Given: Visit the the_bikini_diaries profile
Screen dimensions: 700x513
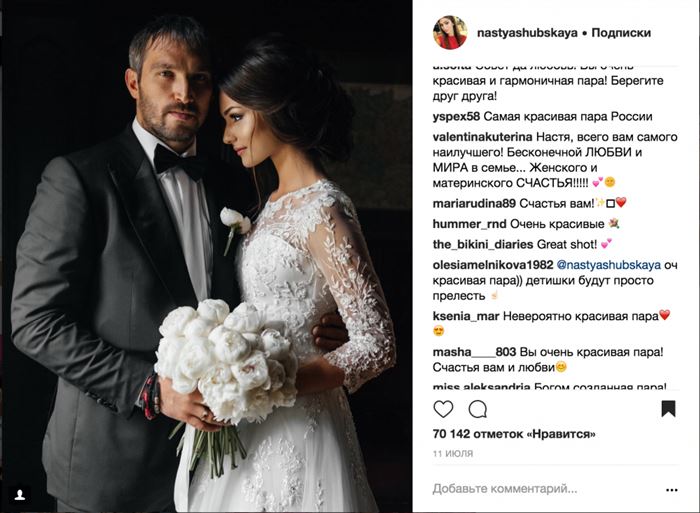Looking at the screenshot, I should click(483, 245).
